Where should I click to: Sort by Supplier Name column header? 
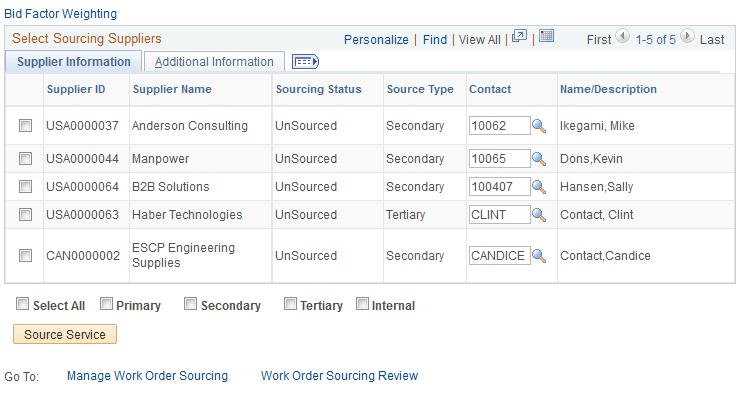[172, 89]
